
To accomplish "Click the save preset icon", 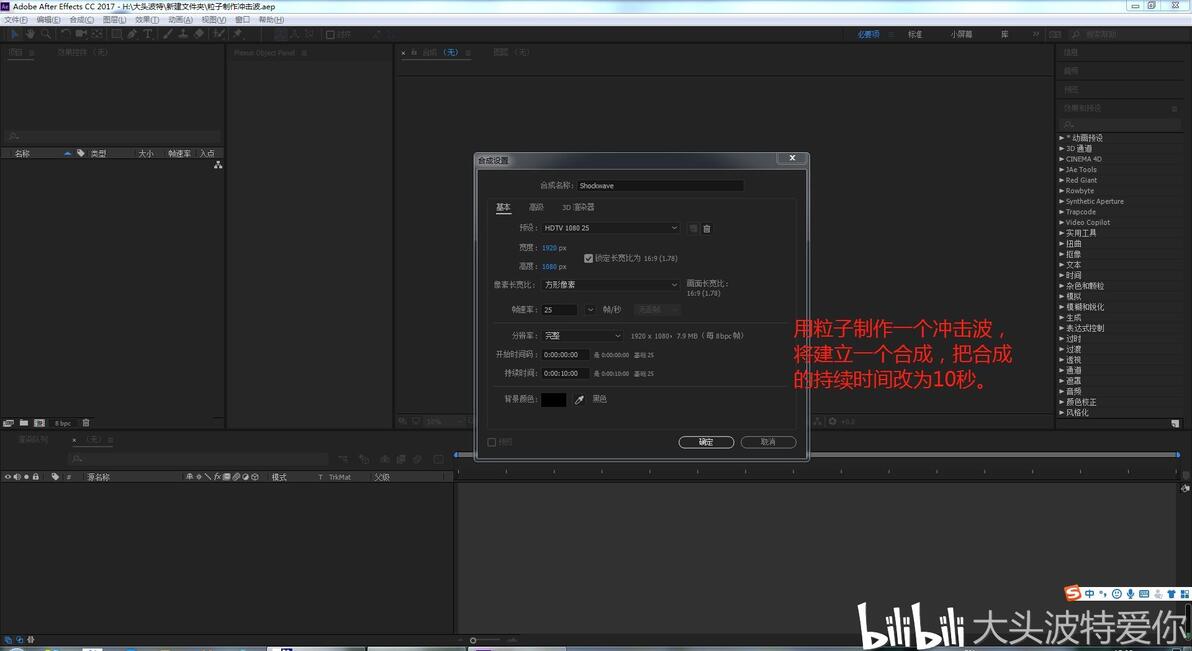I will [x=693, y=228].
